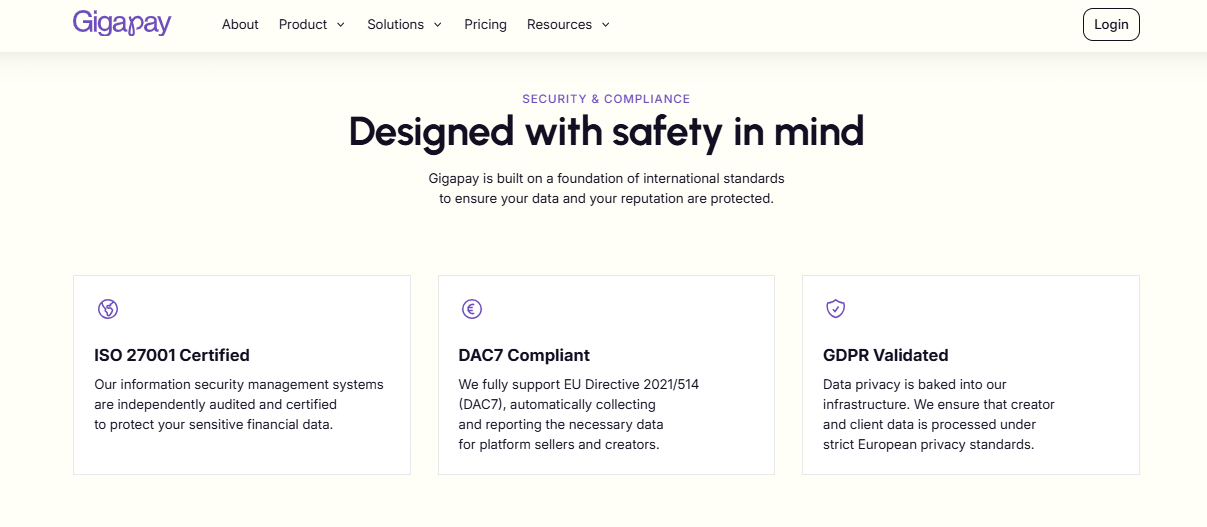This screenshot has width=1207, height=527.
Task: Click the text 'to protect your sensitive financial data.'
Action: click(213, 424)
